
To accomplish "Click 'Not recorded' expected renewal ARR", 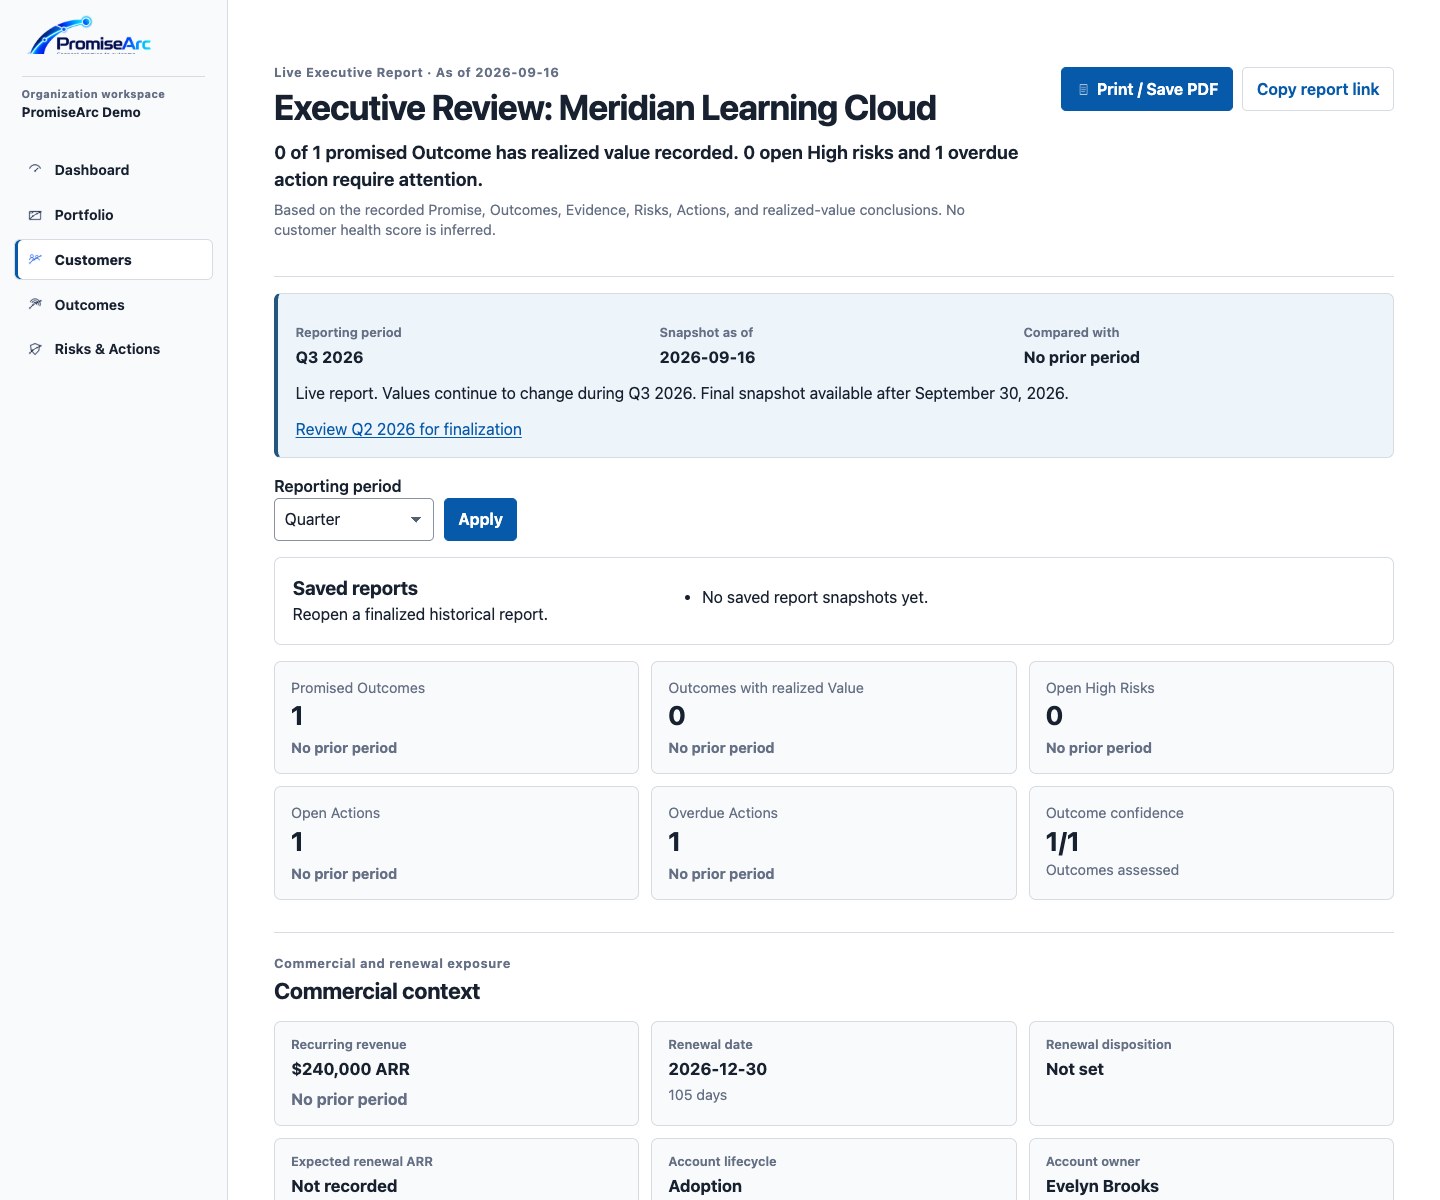I will point(344,1186).
